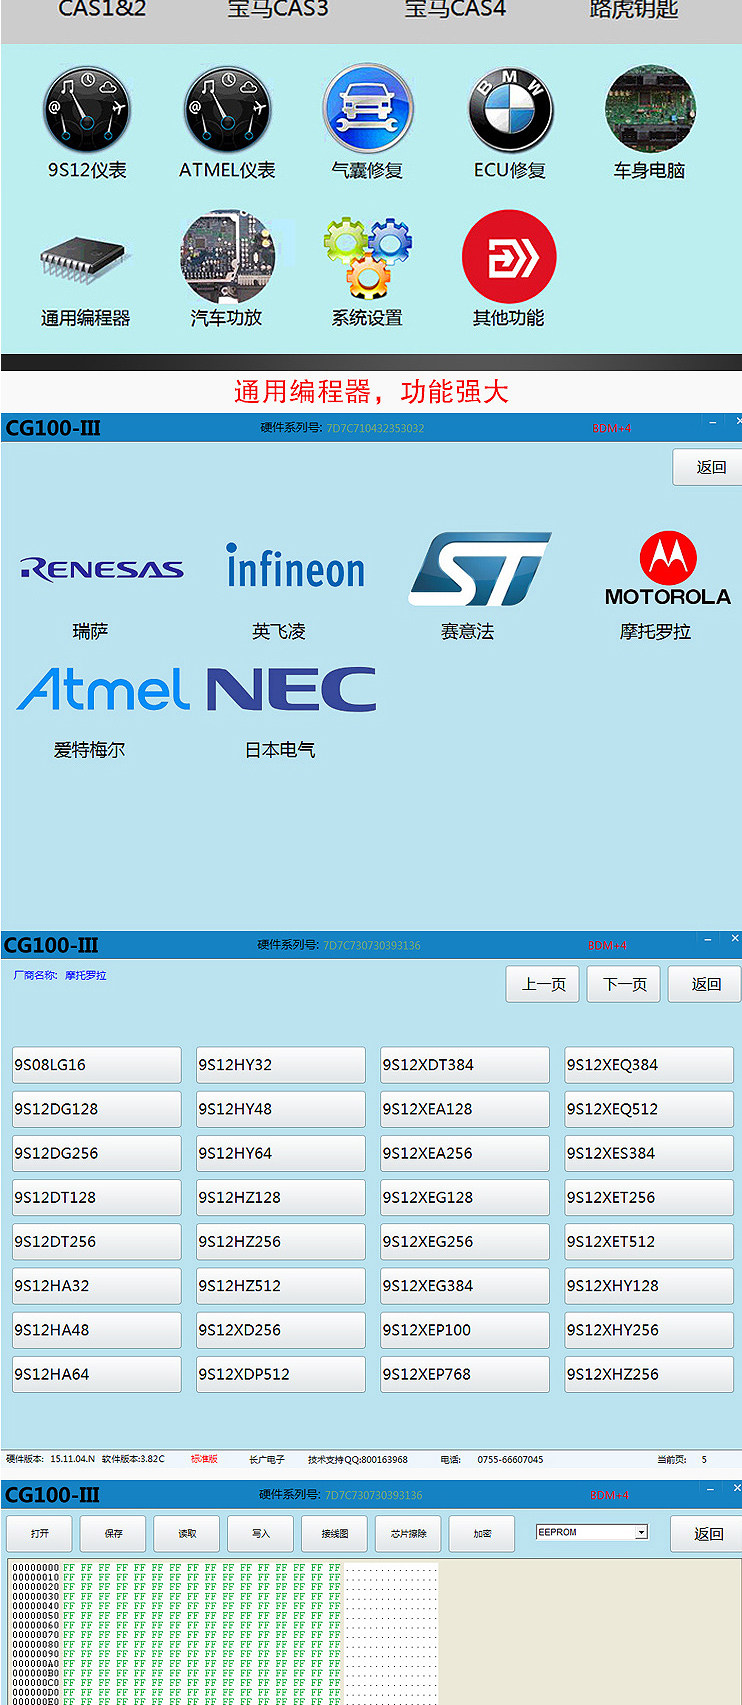Image resolution: width=742 pixels, height=1705 pixels.
Task: Select chip 9S12HZ512
Action: point(281,1286)
